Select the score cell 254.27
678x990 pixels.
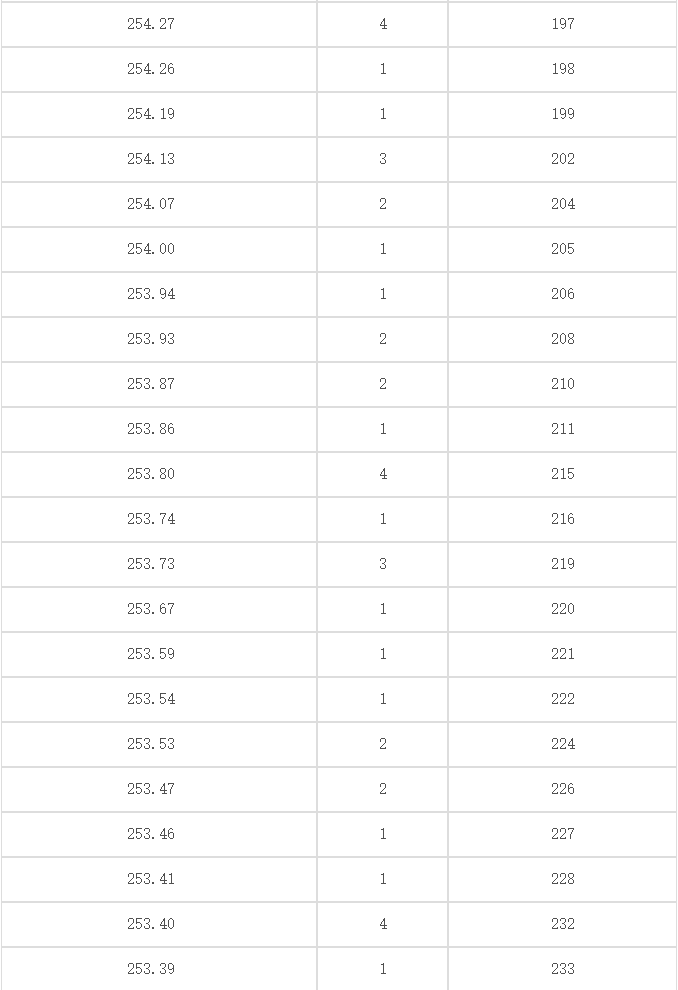158,24
